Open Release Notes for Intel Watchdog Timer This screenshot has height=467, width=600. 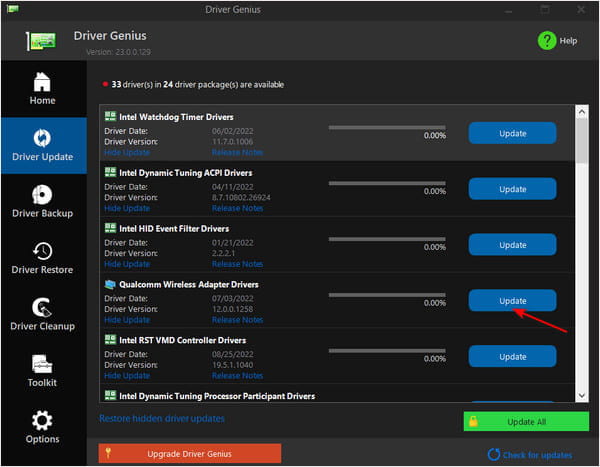pos(237,152)
